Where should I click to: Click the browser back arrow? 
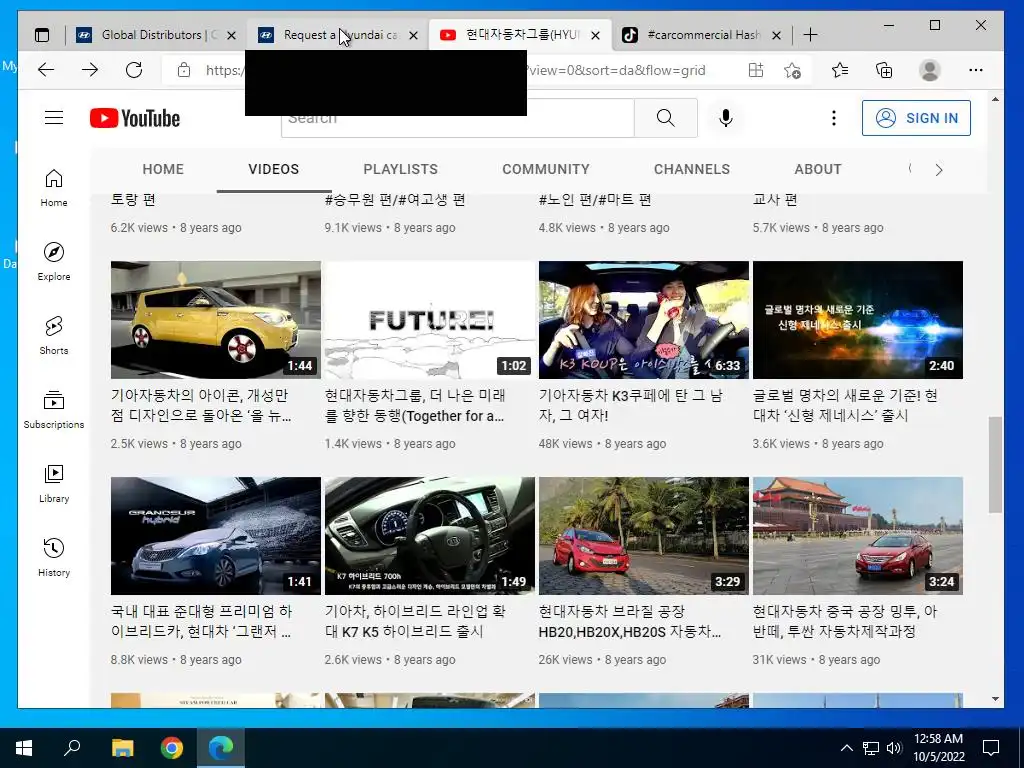(46, 70)
